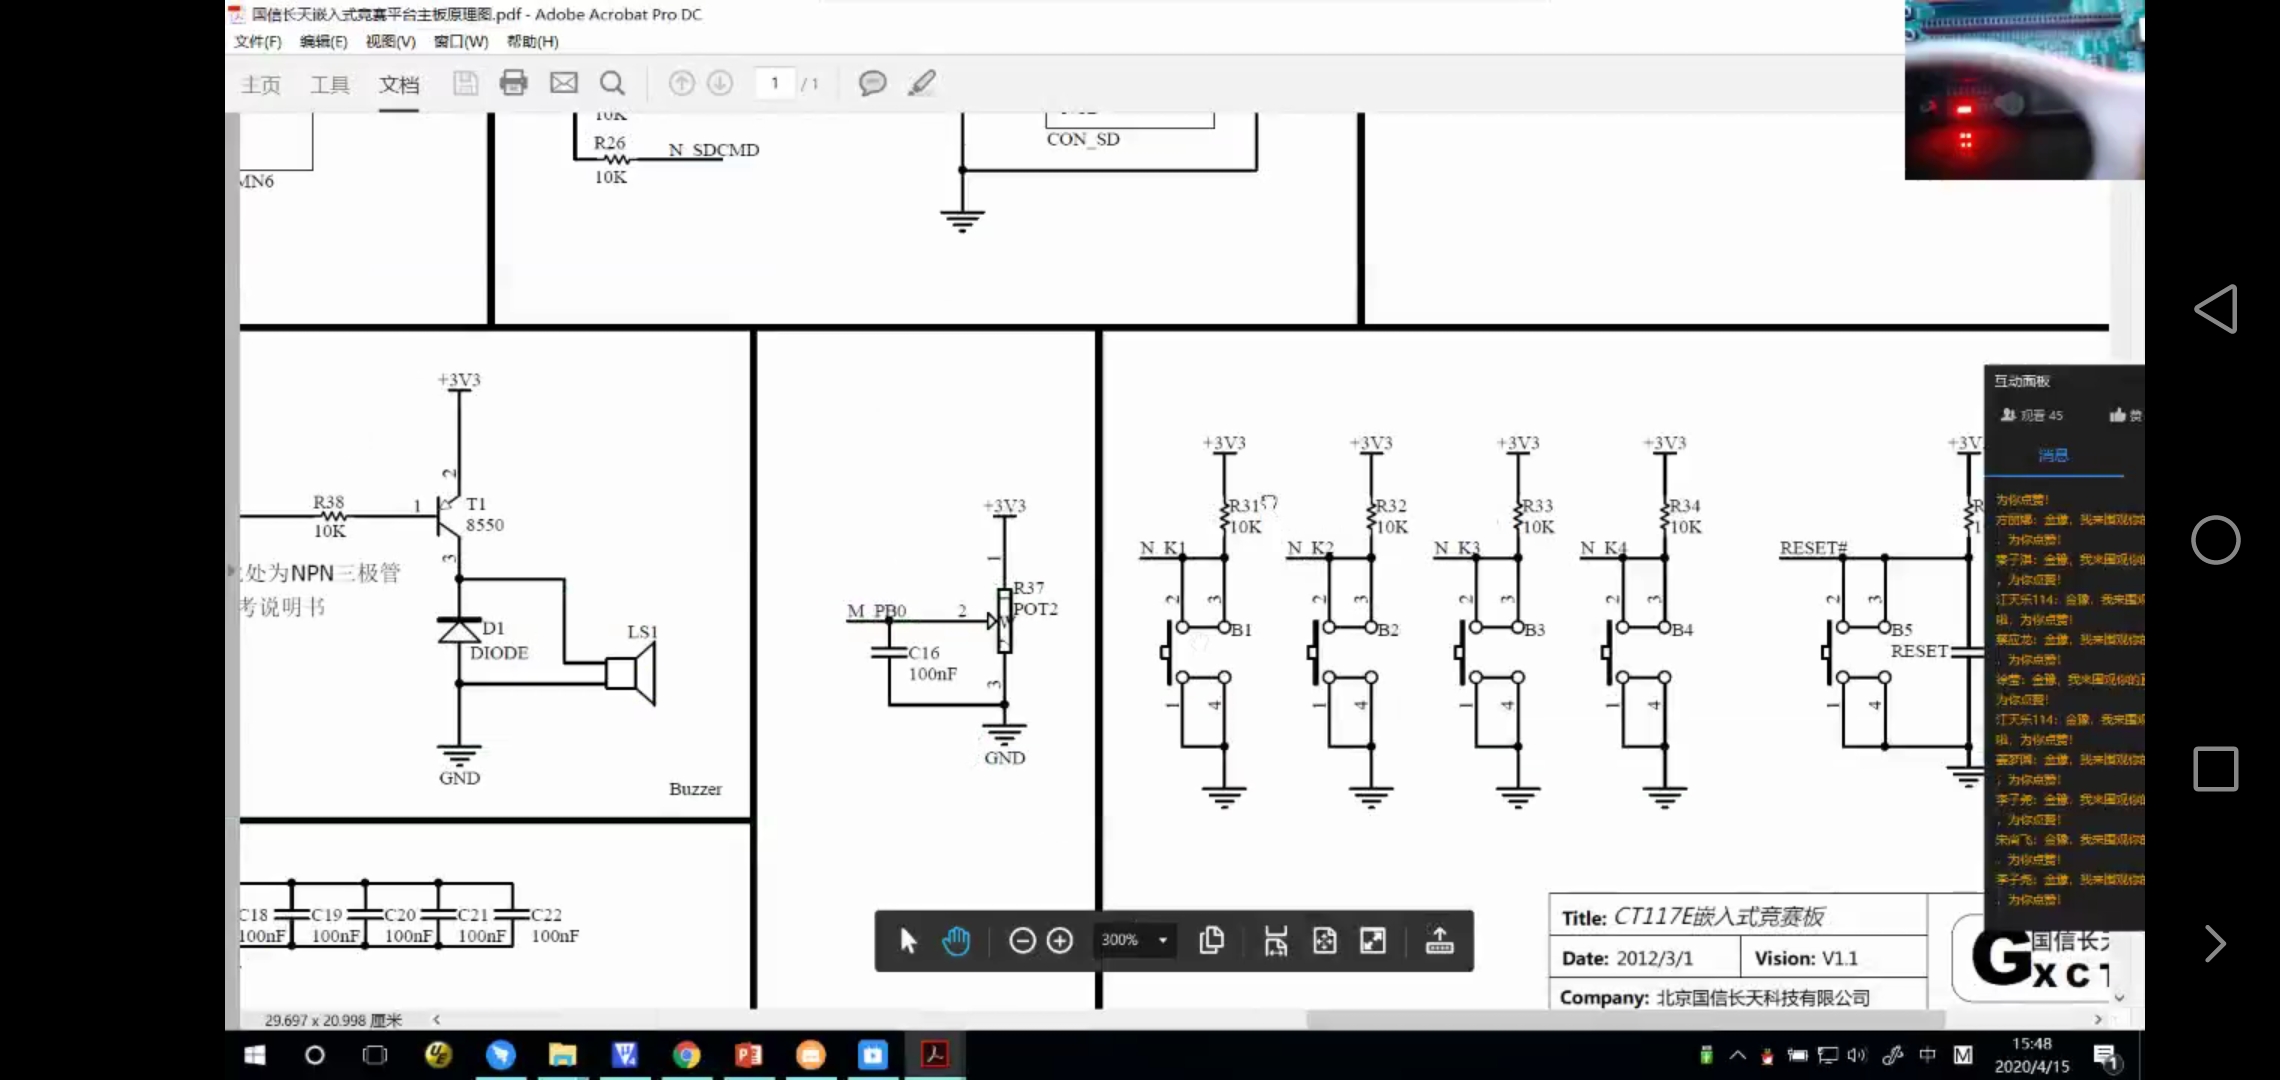Open the 文件(F) menu

tap(257, 41)
